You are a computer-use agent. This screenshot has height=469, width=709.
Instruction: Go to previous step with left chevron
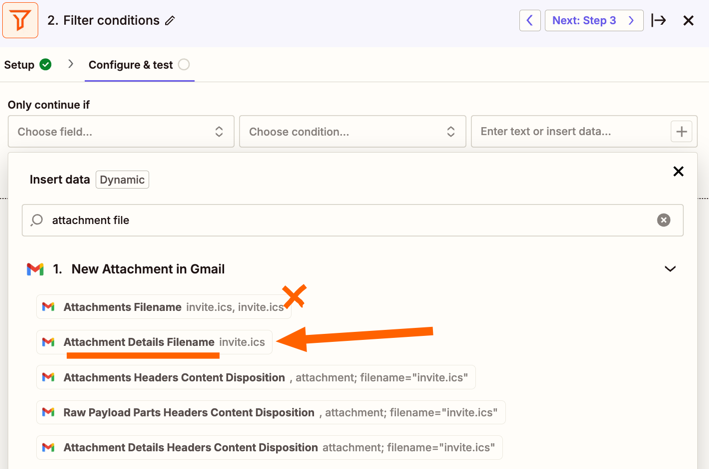[529, 20]
